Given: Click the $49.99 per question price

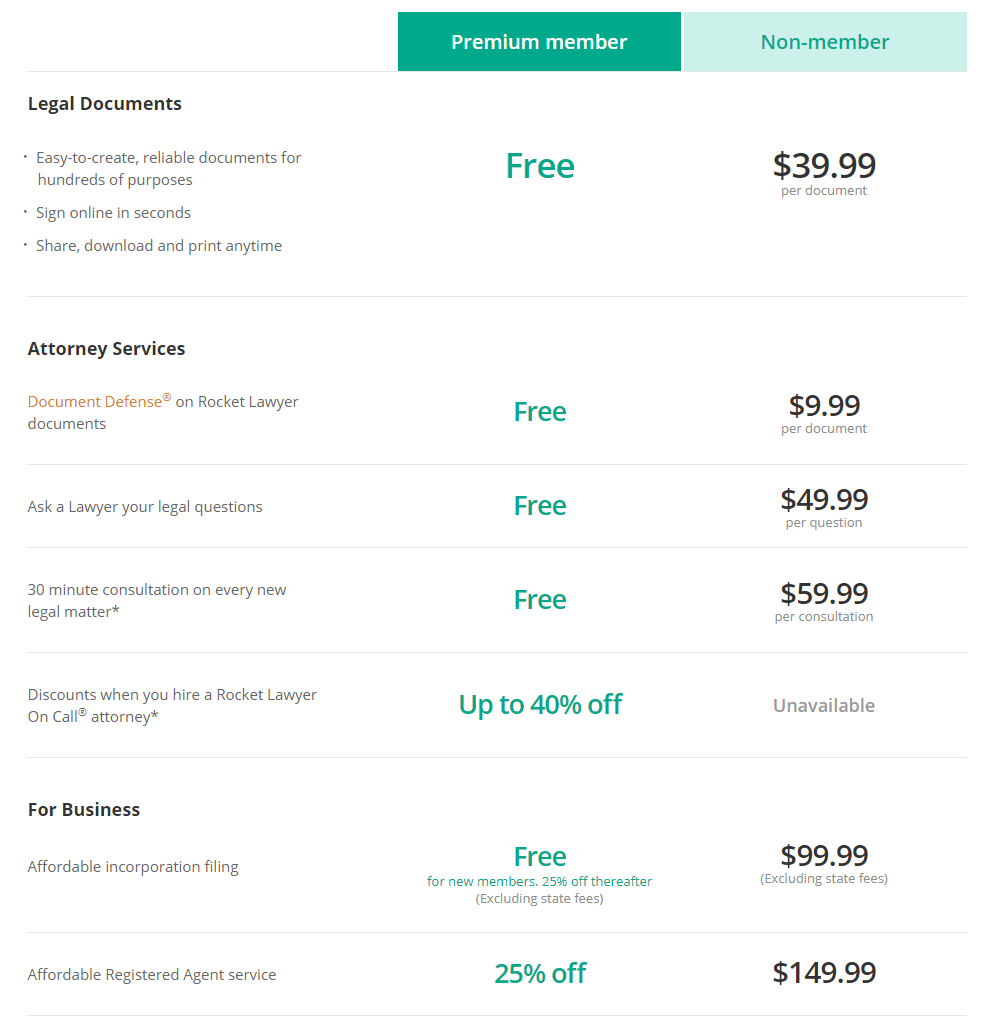Looking at the screenshot, I should [824, 507].
